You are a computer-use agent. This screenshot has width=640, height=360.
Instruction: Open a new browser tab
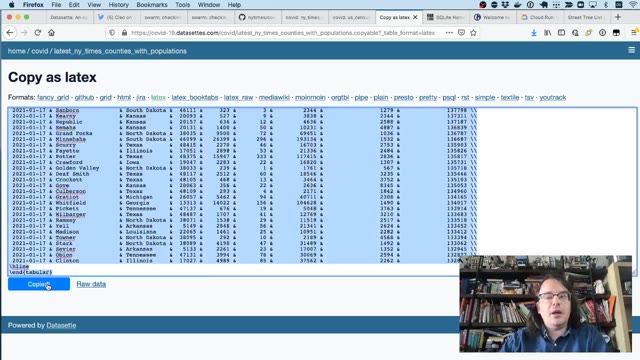618,17
